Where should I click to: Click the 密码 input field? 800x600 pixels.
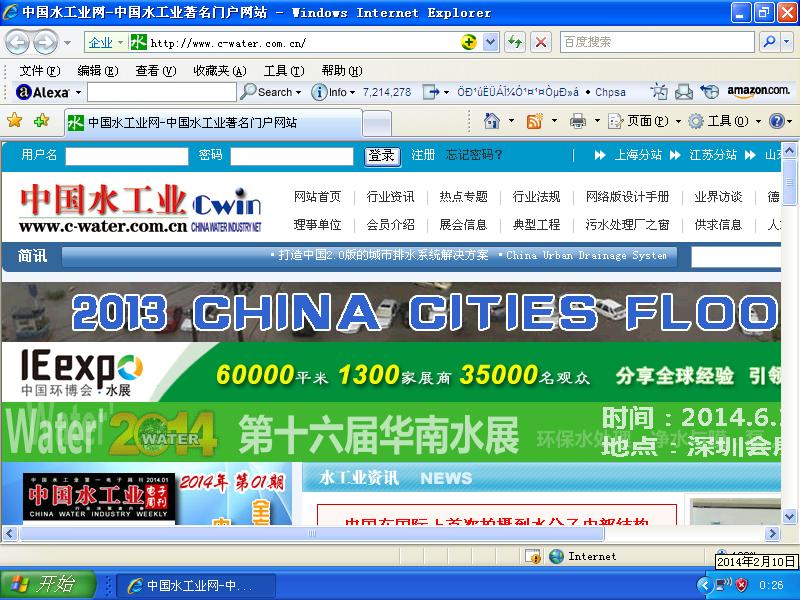[x=292, y=156]
